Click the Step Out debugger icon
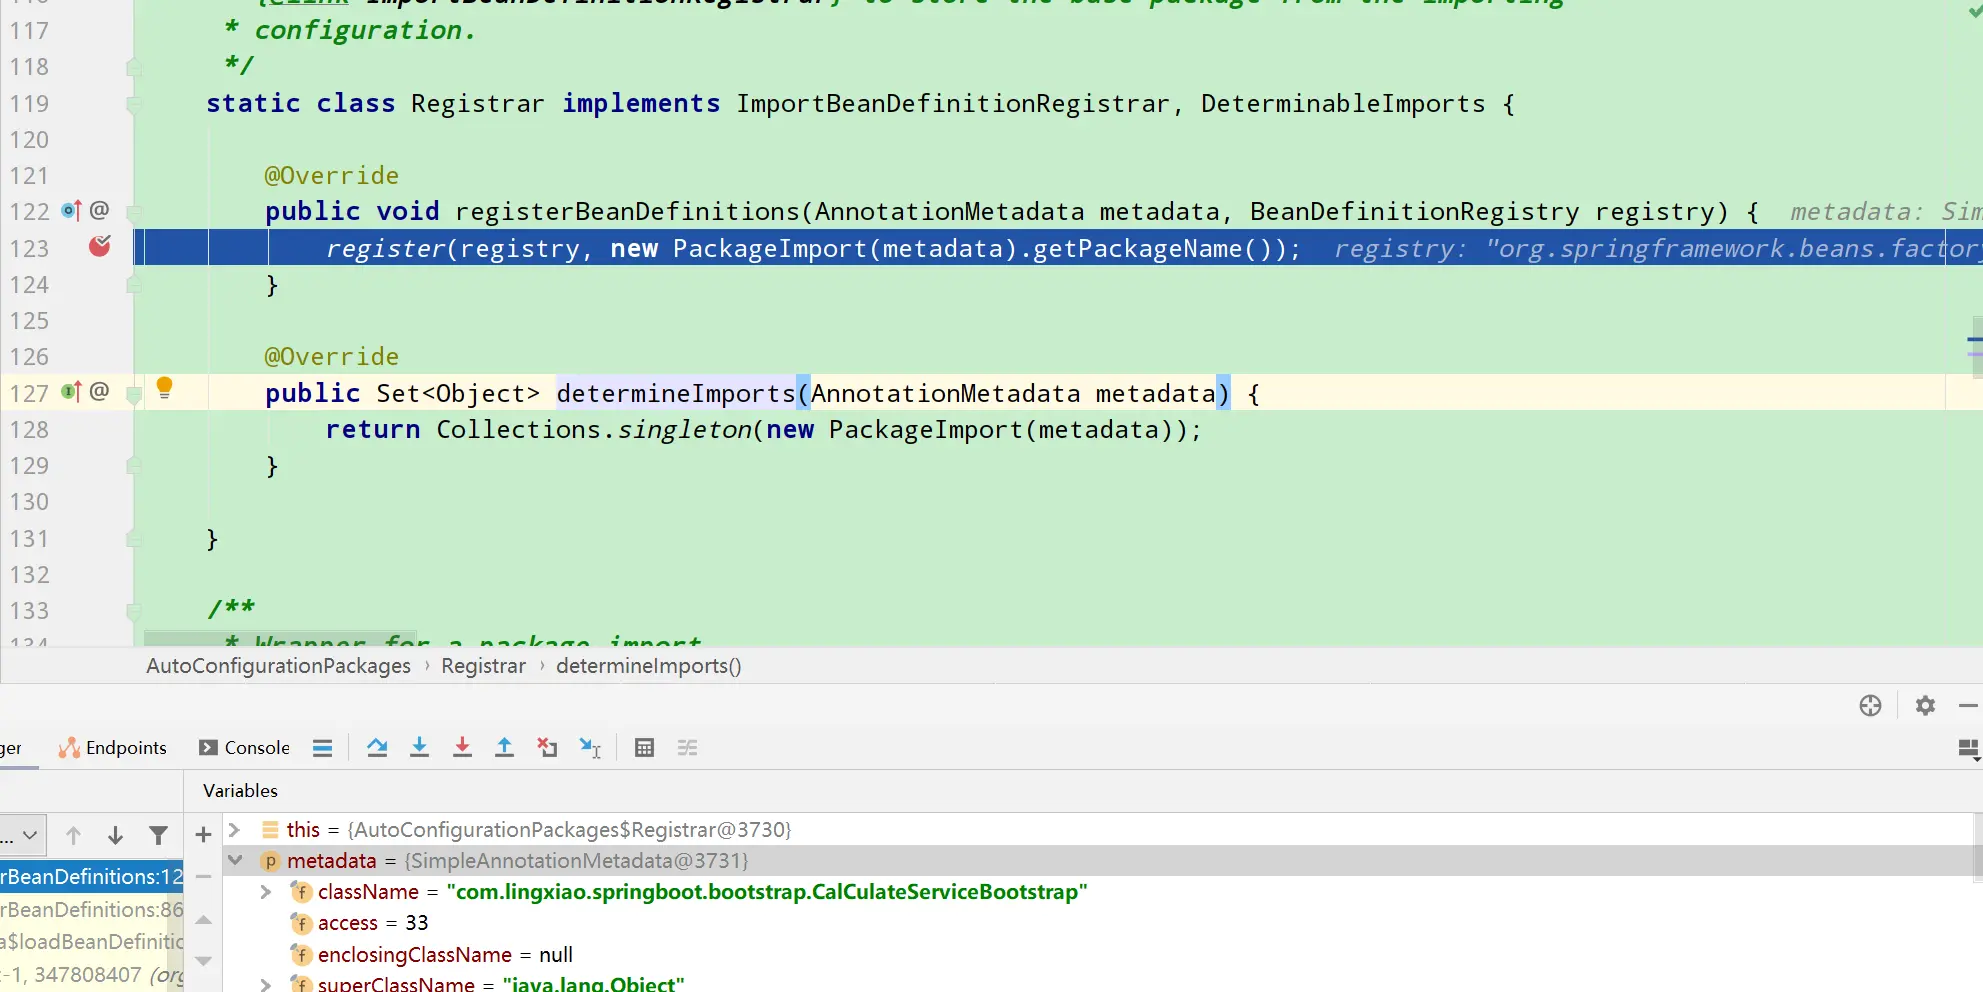The height and width of the screenshot is (992, 1983). (505, 748)
